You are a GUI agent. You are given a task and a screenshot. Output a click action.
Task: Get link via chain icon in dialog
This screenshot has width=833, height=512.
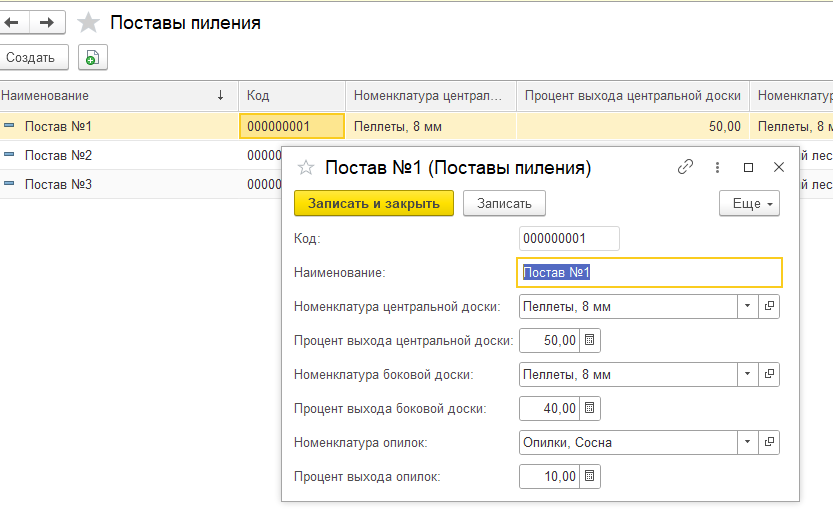pyautogui.click(x=685, y=167)
